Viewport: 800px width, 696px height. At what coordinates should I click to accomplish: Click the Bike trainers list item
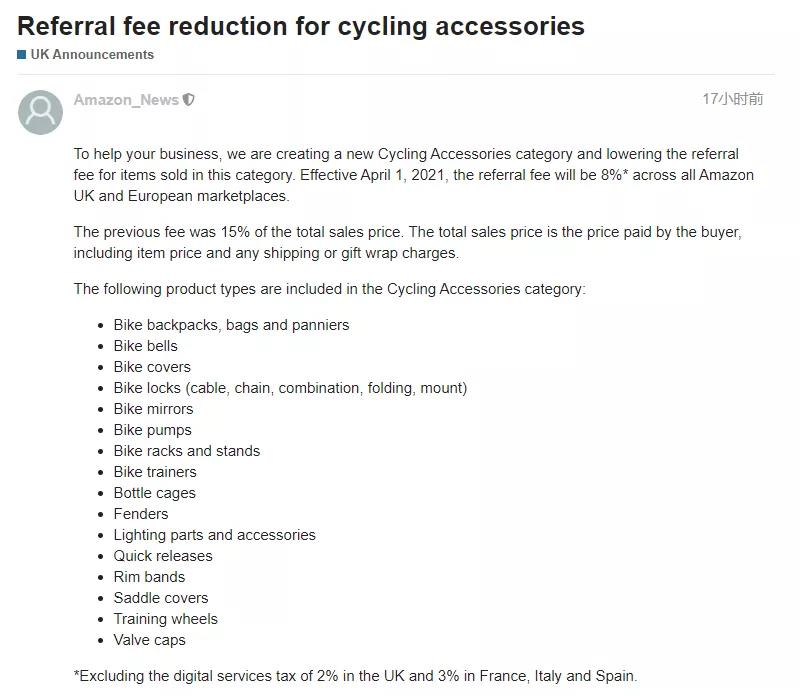coord(155,472)
